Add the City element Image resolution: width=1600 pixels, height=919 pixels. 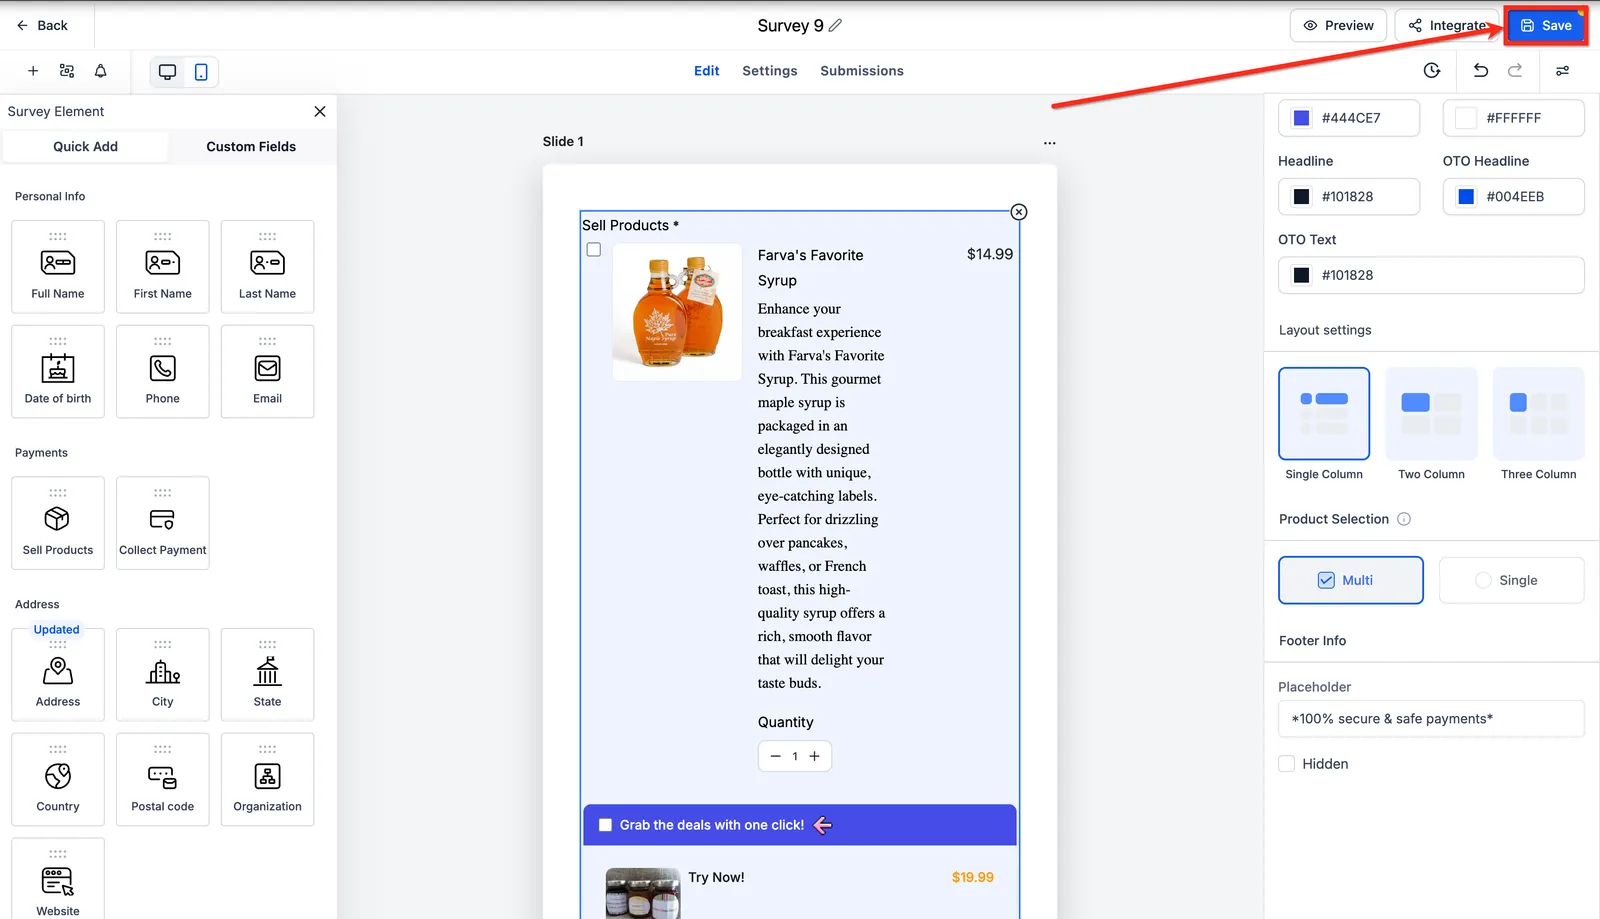coord(163,675)
